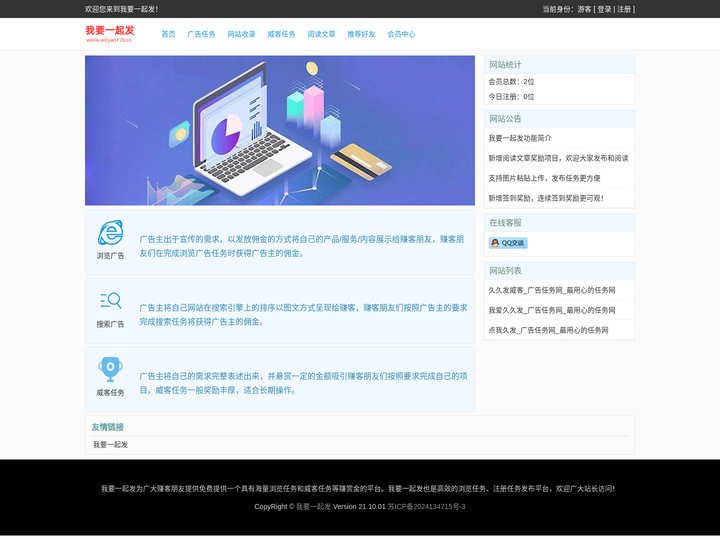Click the 网站统计 panel header
Screen dimensions: 720x540
(559, 65)
